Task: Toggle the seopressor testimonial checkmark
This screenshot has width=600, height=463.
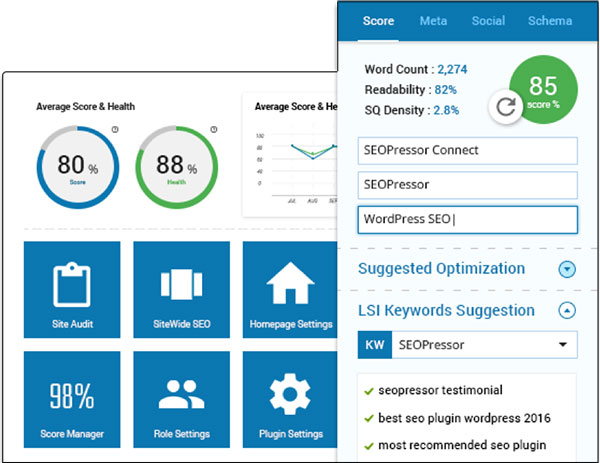Action: coord(368,391)
